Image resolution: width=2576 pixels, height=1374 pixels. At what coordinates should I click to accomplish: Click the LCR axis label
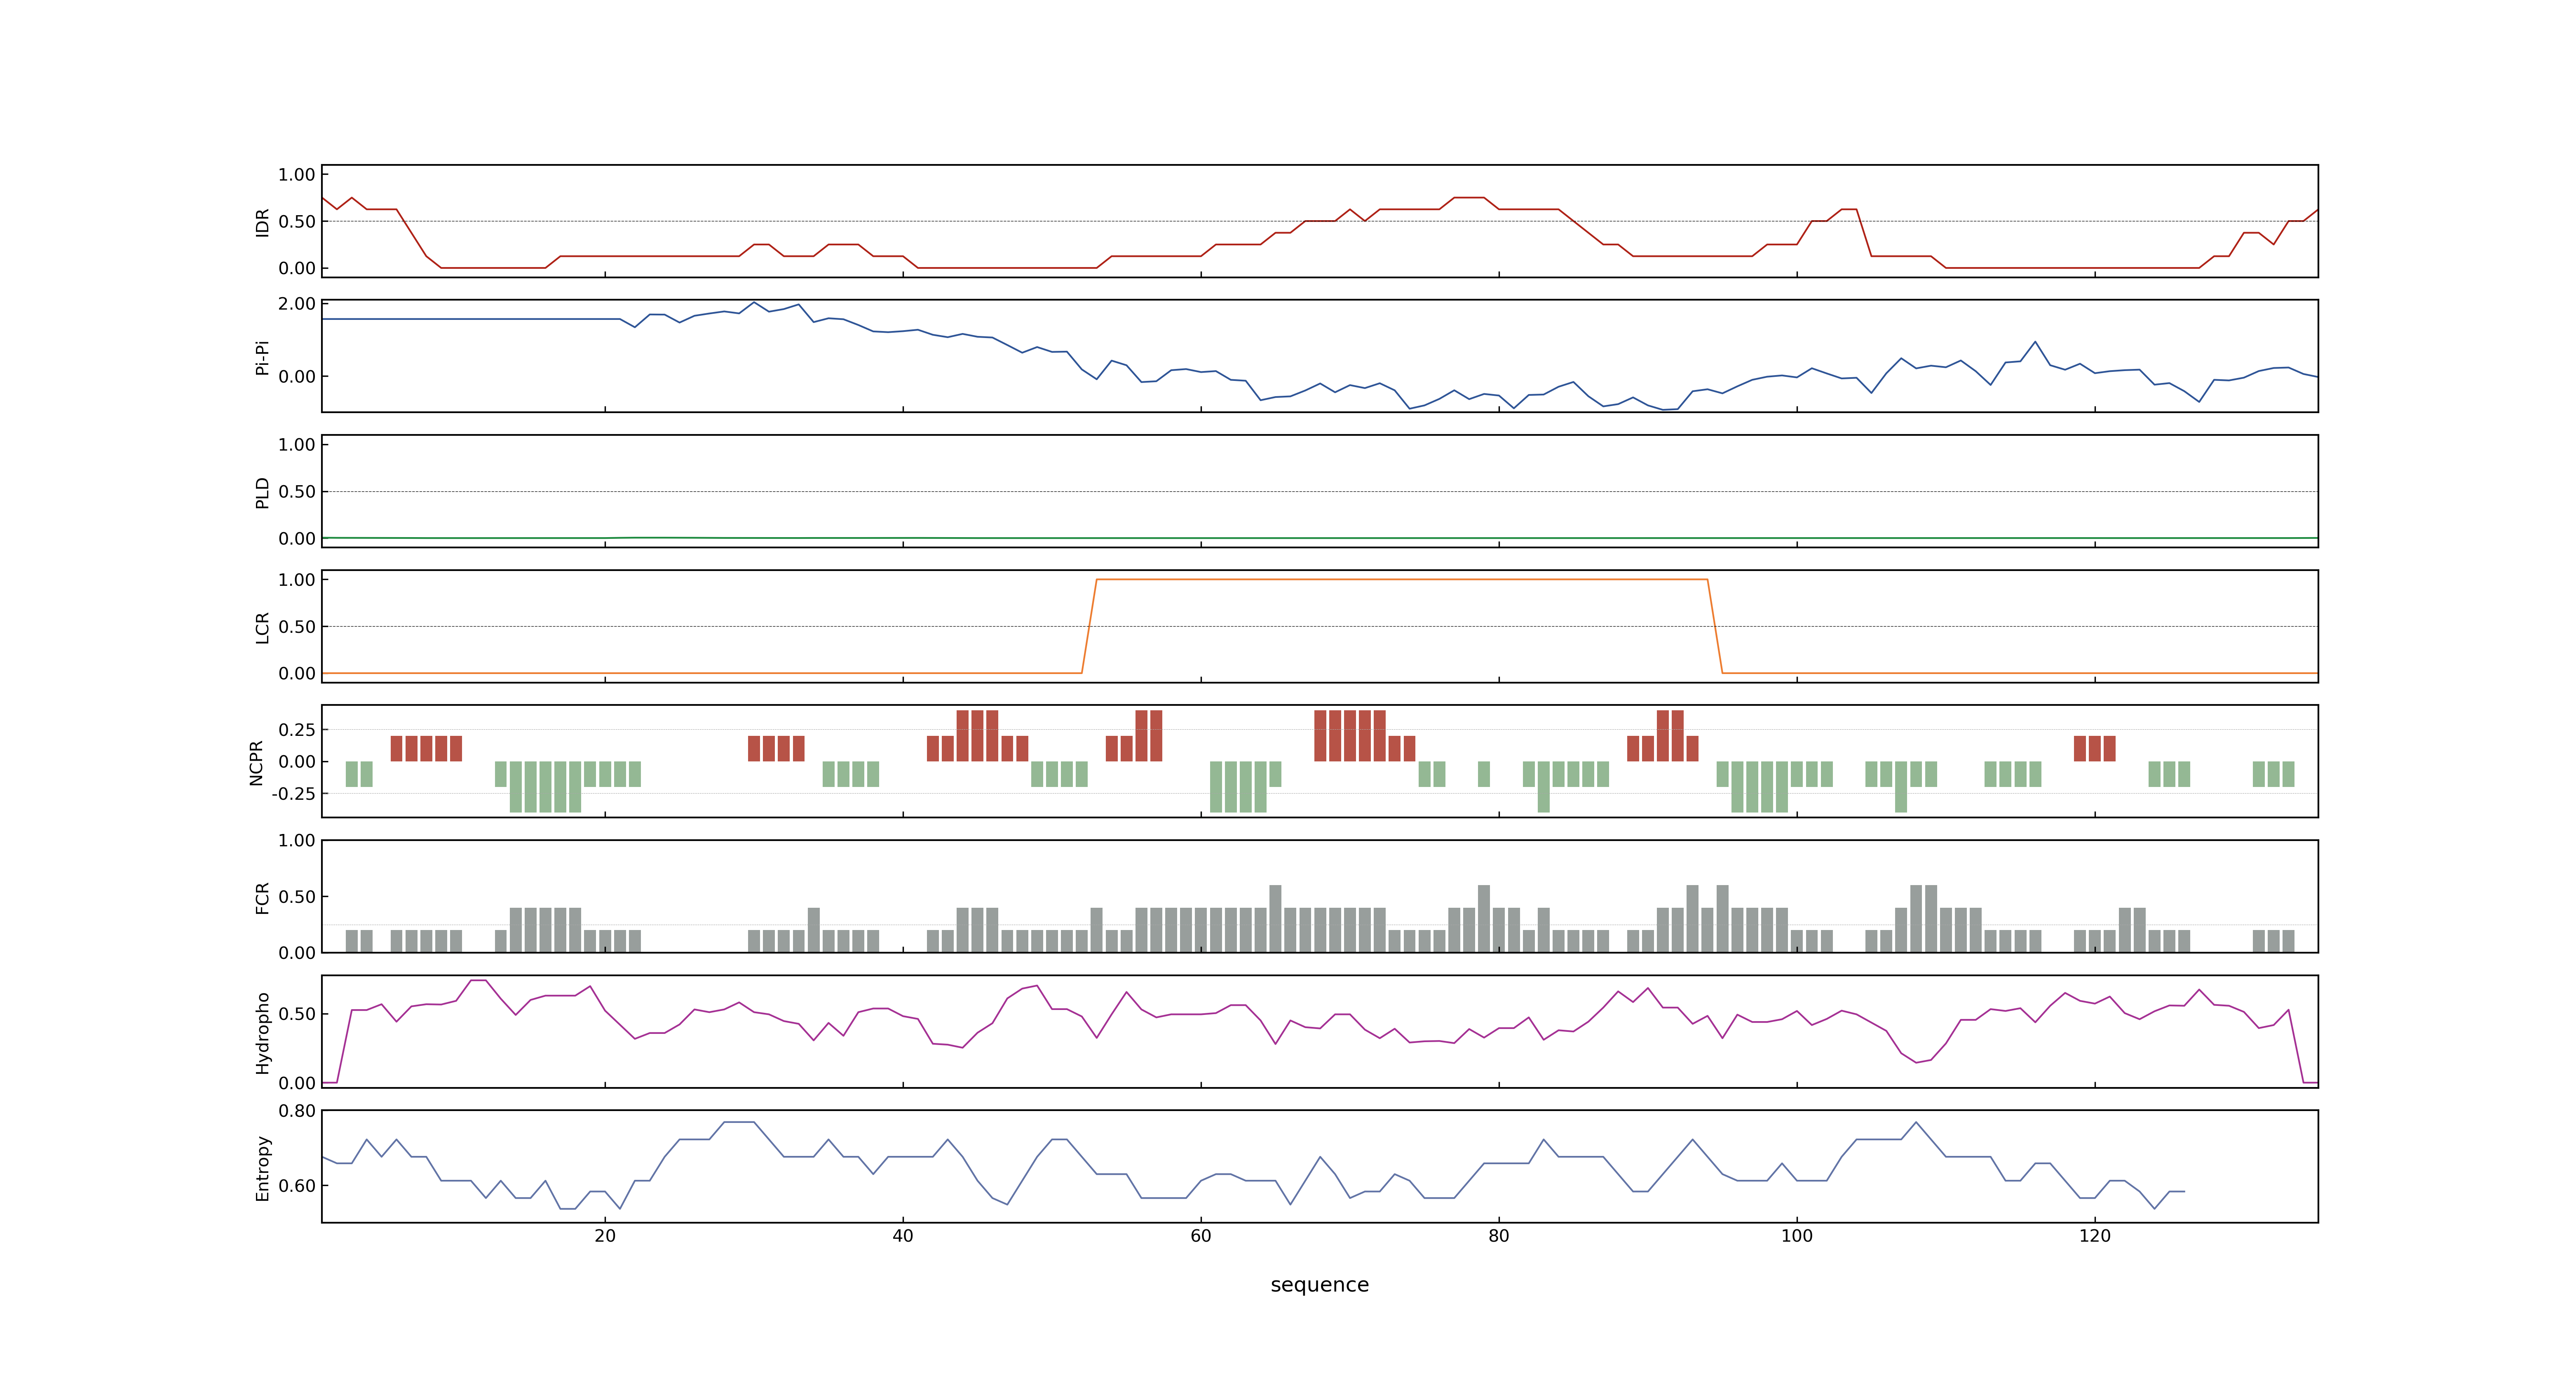(x=262, y=628)
